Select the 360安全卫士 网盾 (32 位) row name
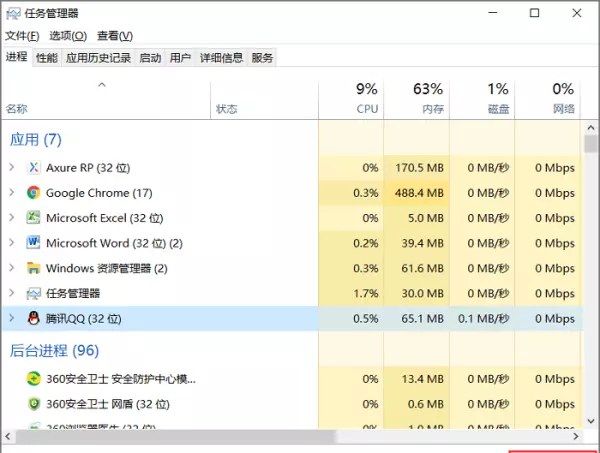 pos(108,404)
